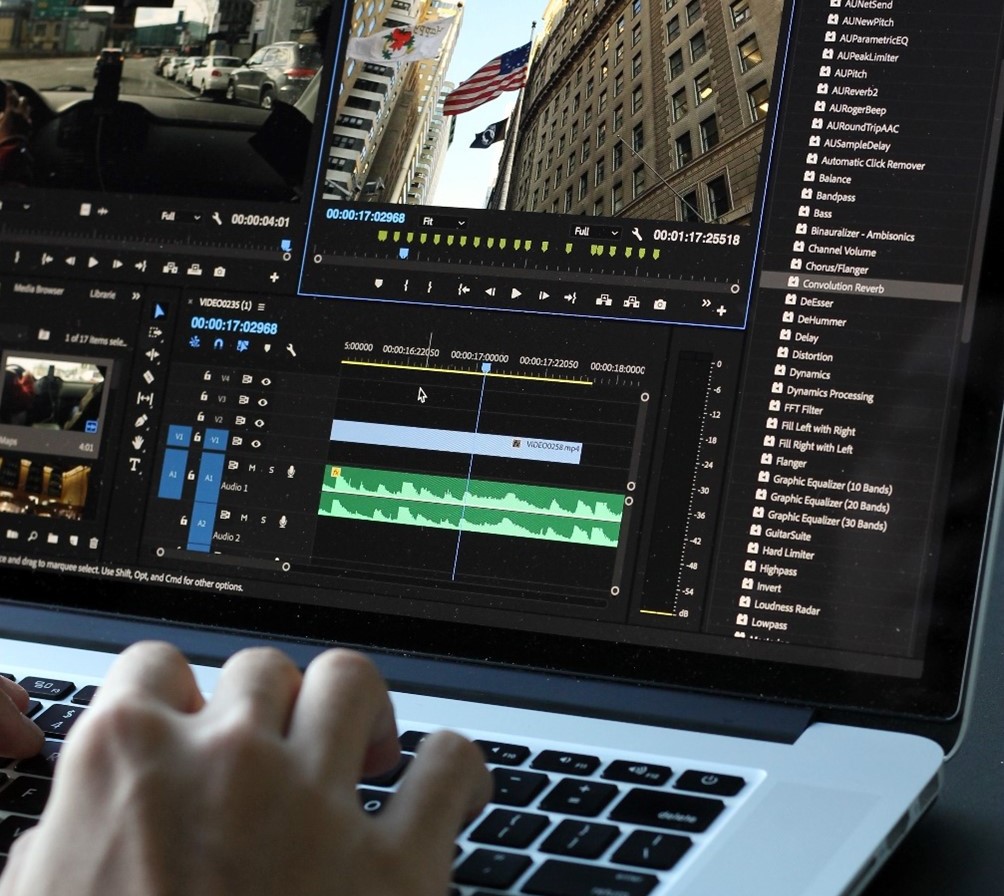Open the Fit zoom level dropdown
1004x896 pixels.
(443, 222)
